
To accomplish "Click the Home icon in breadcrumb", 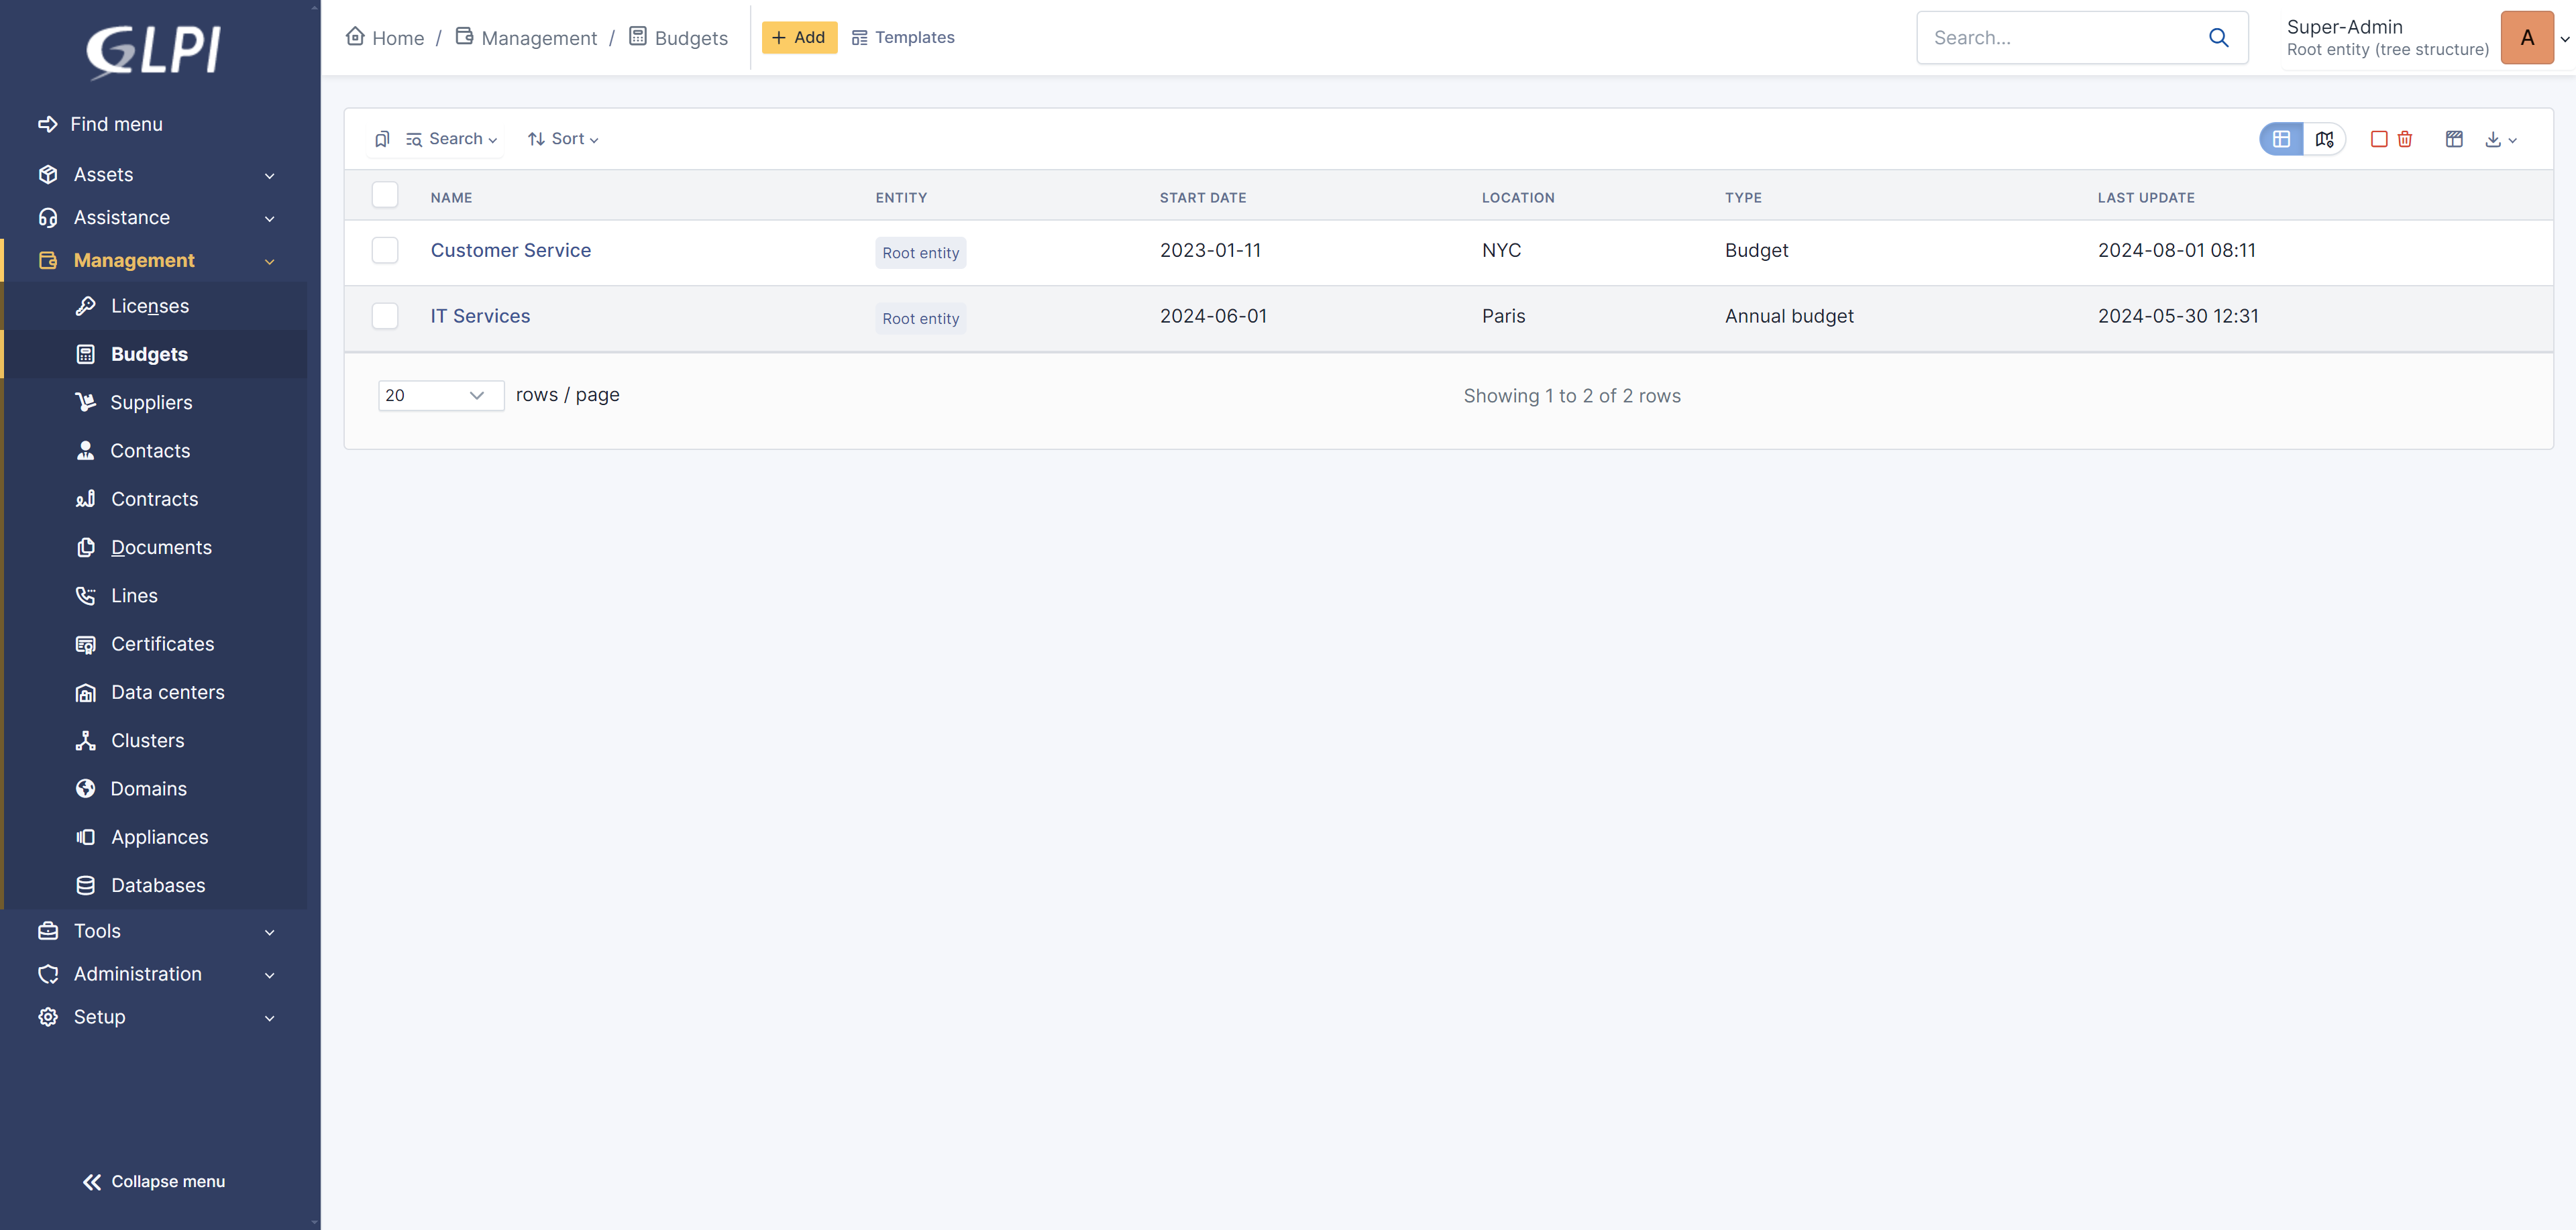I will pyautogui.click(x=355, y=37).
